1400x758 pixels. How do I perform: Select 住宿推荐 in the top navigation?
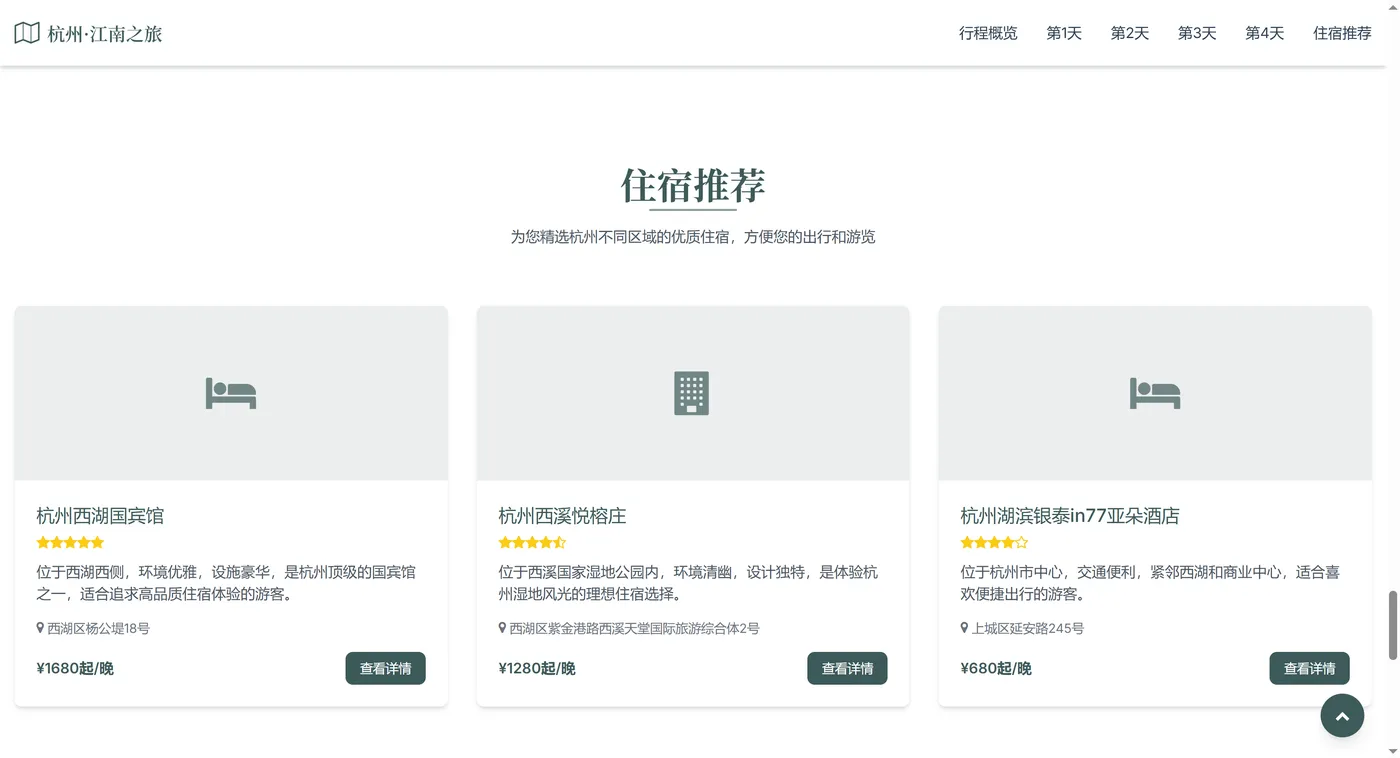point(1342,33)
